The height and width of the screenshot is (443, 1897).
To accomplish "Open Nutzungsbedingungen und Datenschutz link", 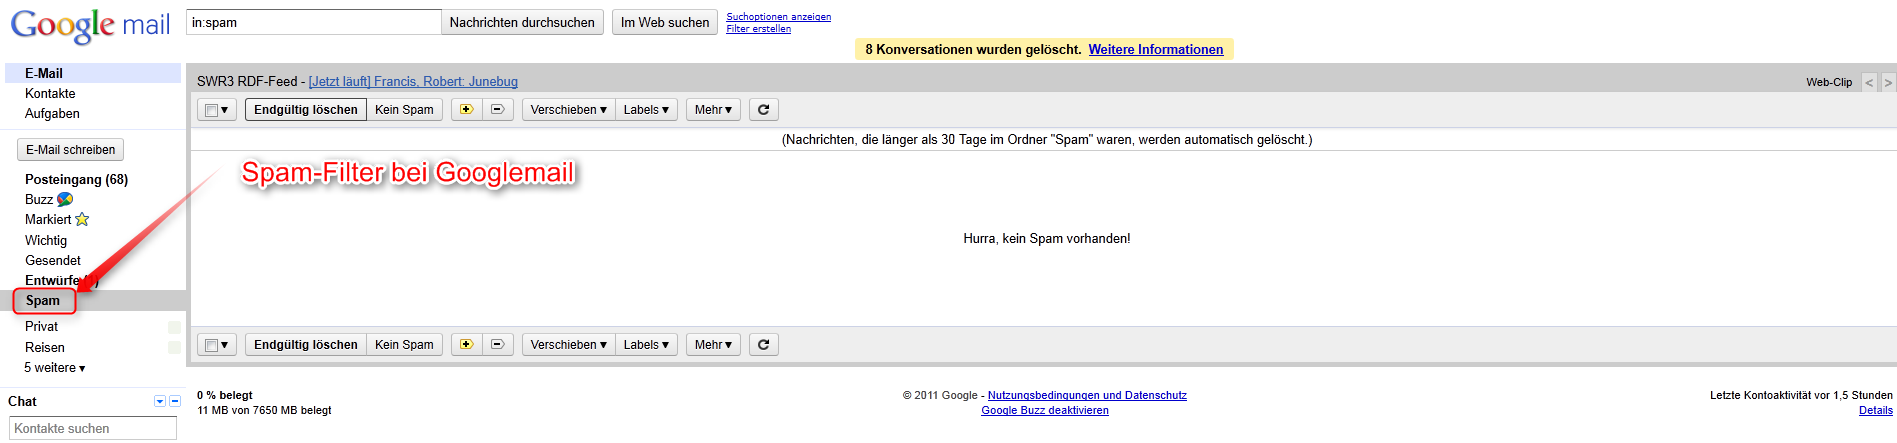I will click(1087, 395).
